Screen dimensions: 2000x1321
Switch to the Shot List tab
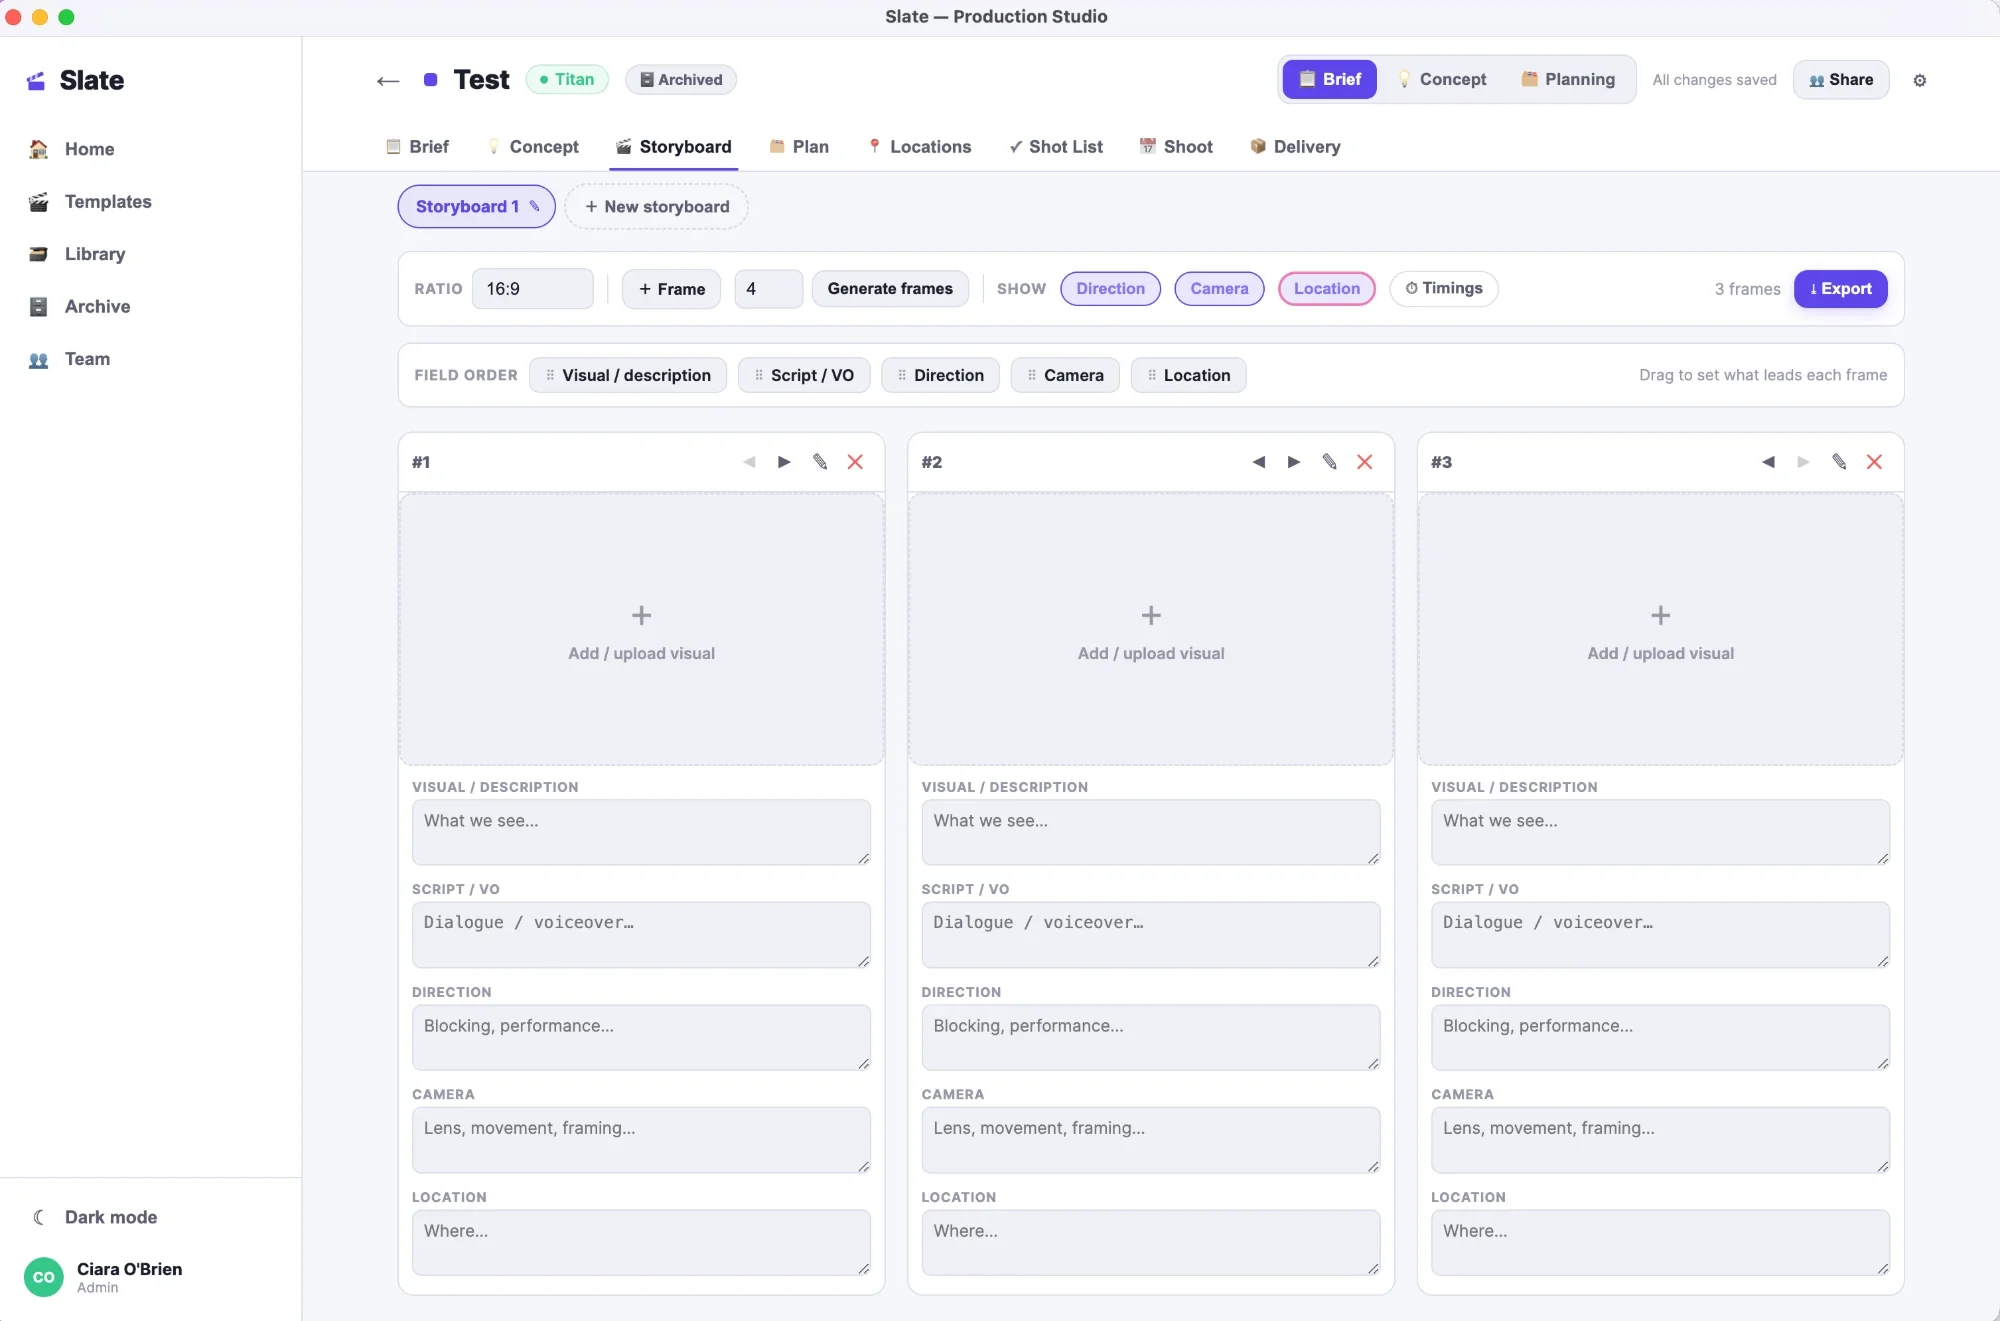tap(1056, 147)
